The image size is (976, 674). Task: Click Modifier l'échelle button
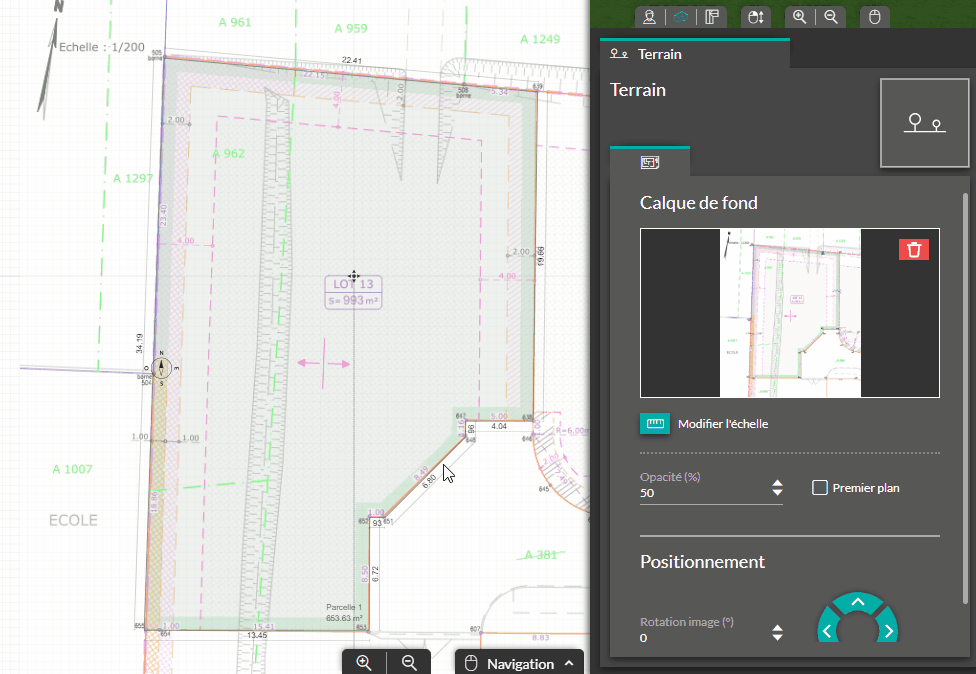pos(656,423)
